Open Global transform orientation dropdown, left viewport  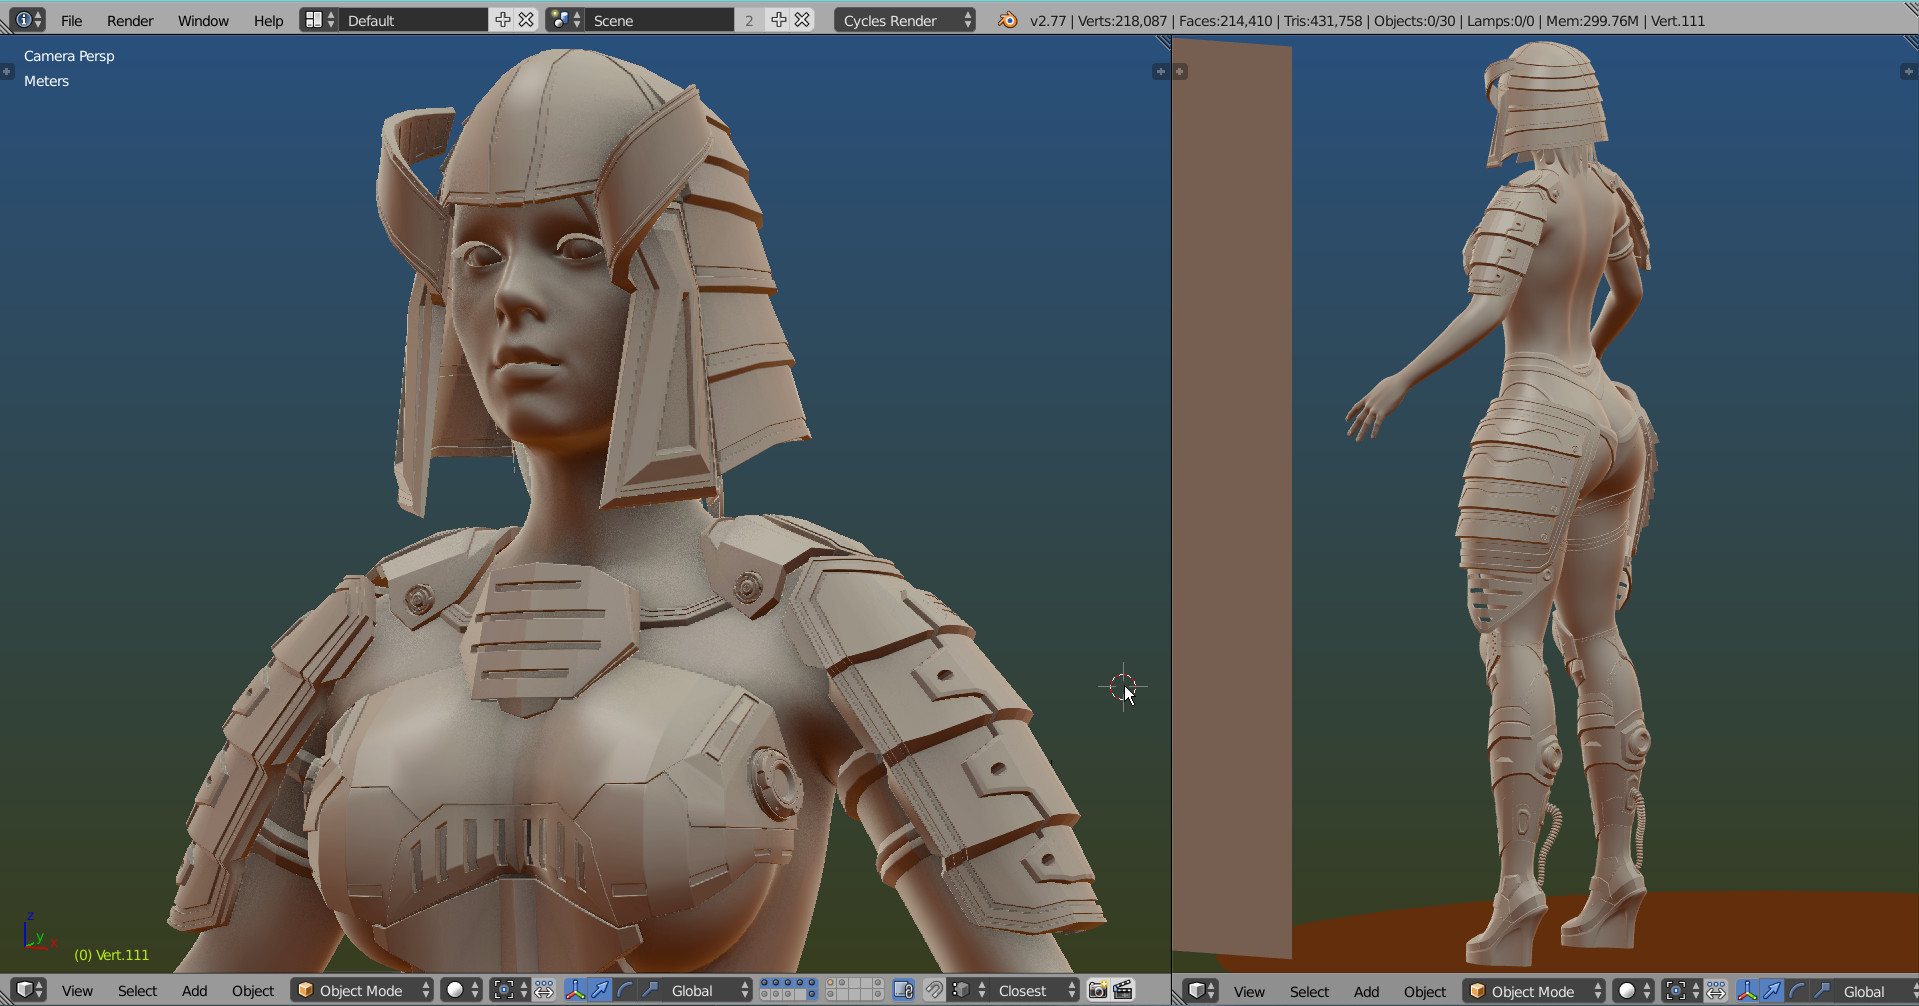tap(708, 990)
